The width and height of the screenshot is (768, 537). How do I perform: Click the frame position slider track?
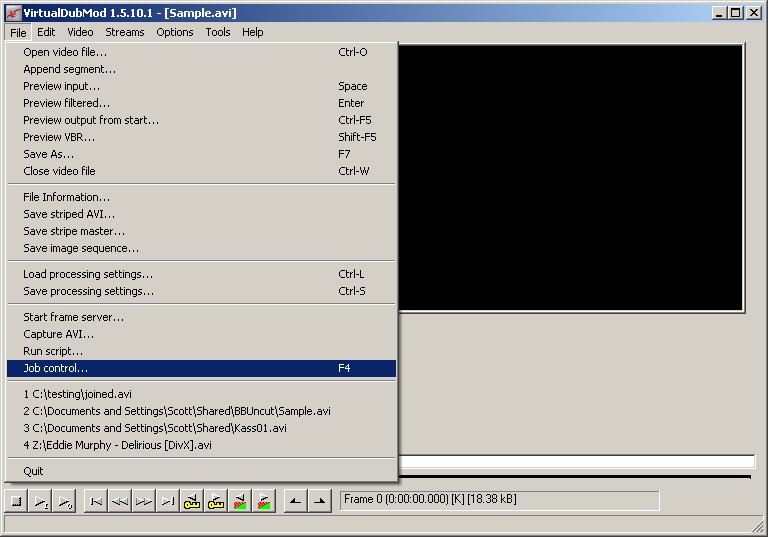point(576,462)
